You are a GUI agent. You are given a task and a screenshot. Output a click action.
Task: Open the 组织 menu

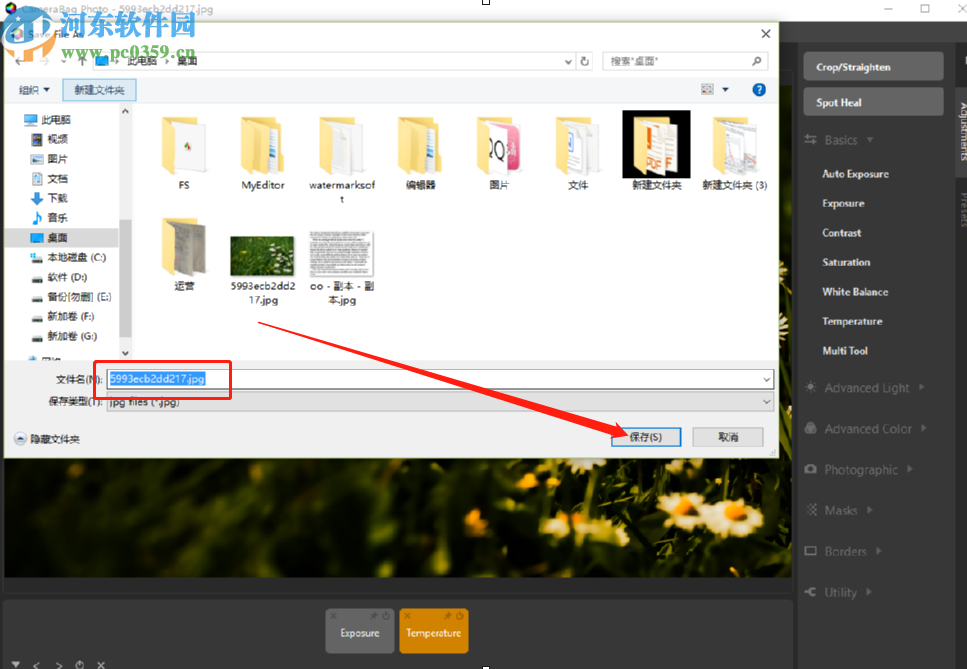[x=33, y=90]
